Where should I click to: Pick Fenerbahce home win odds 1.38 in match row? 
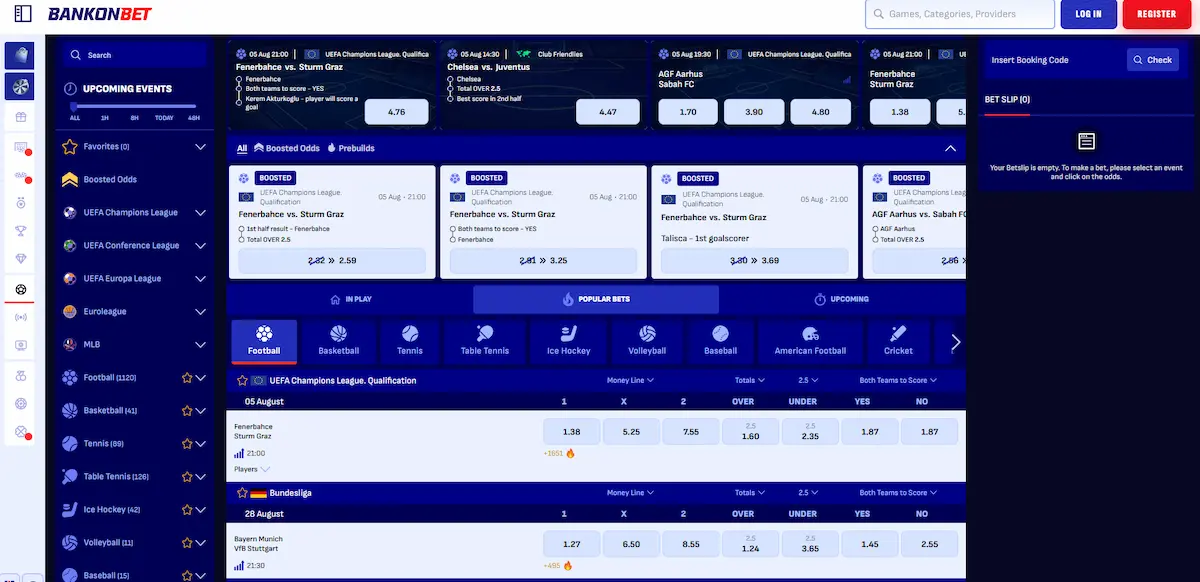(x=572, y=432)
